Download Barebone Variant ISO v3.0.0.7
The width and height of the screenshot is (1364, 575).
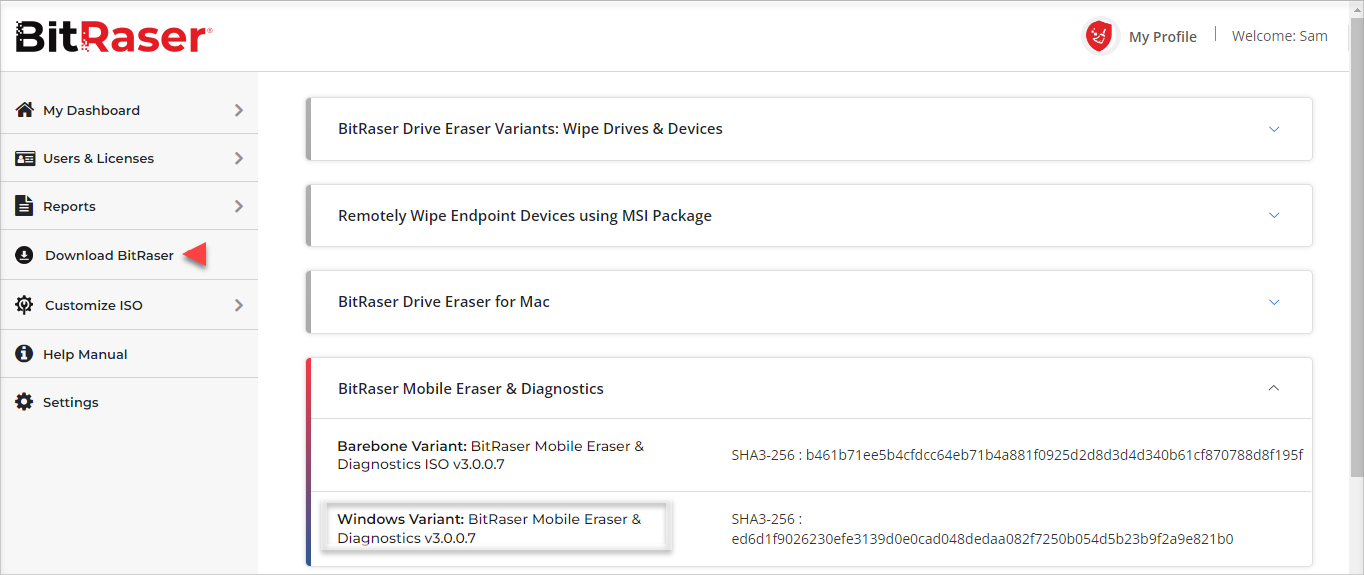(491, 455)
